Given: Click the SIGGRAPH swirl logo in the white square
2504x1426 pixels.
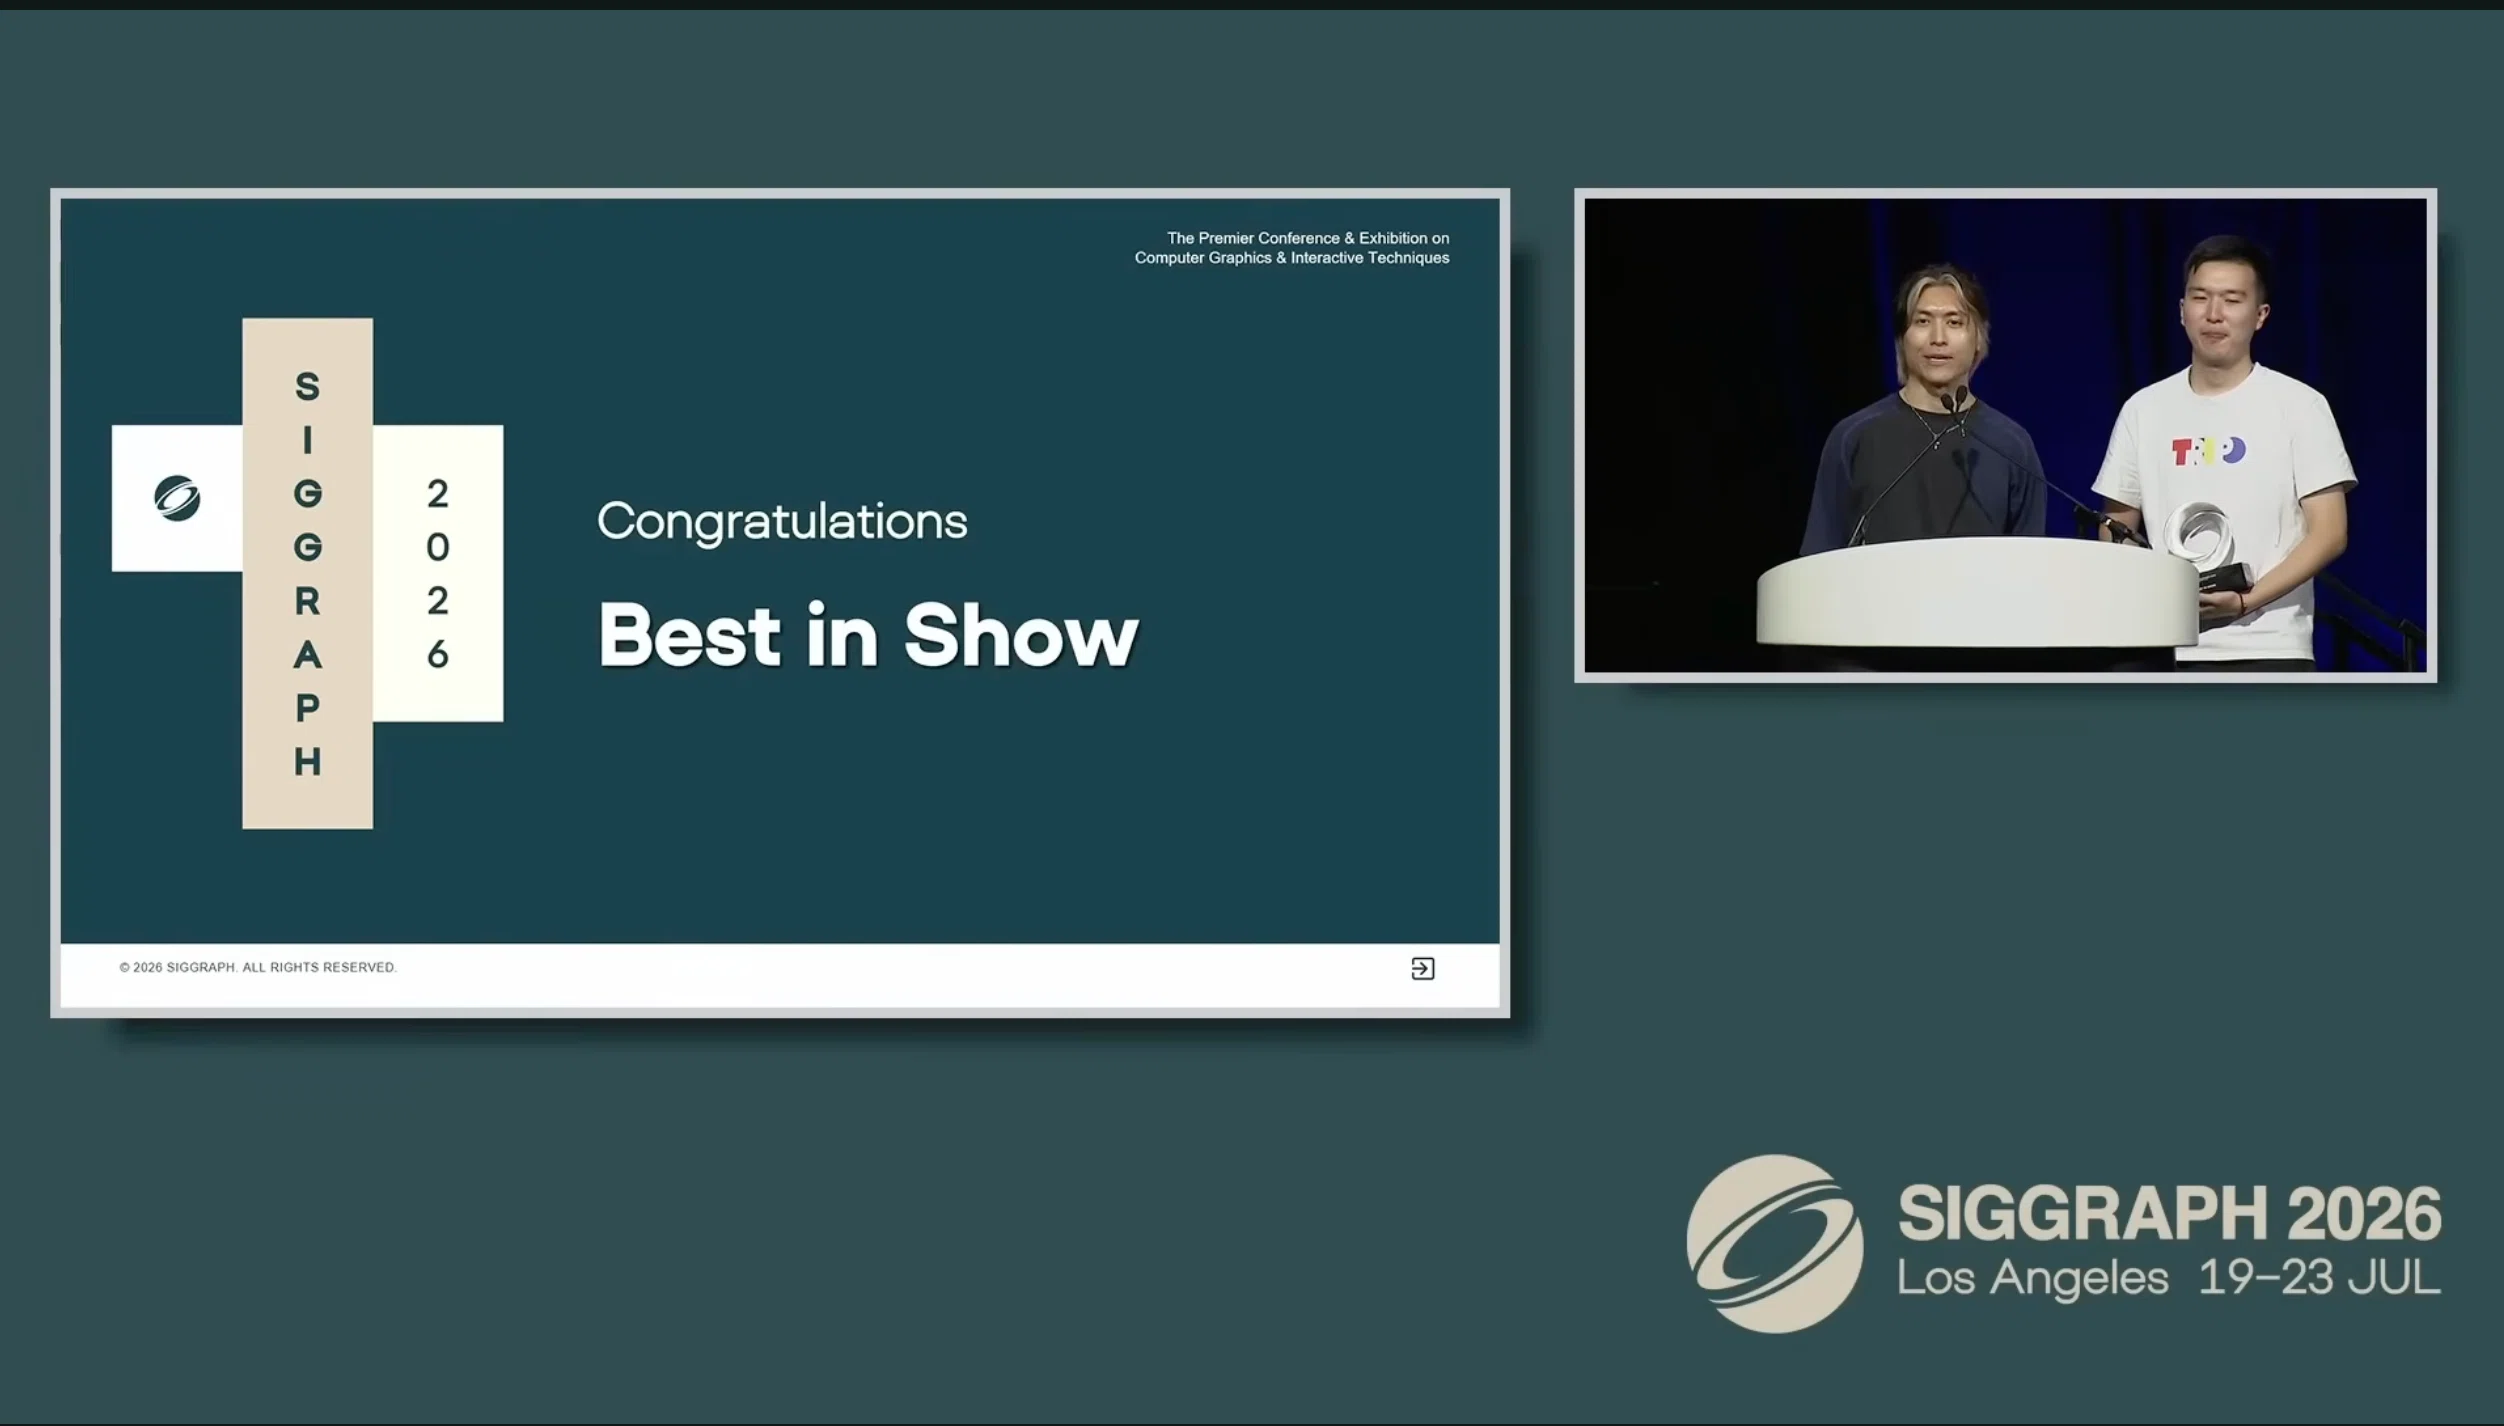Looking at the screenshot, I should pyautogui.click(x=177, y=498).
